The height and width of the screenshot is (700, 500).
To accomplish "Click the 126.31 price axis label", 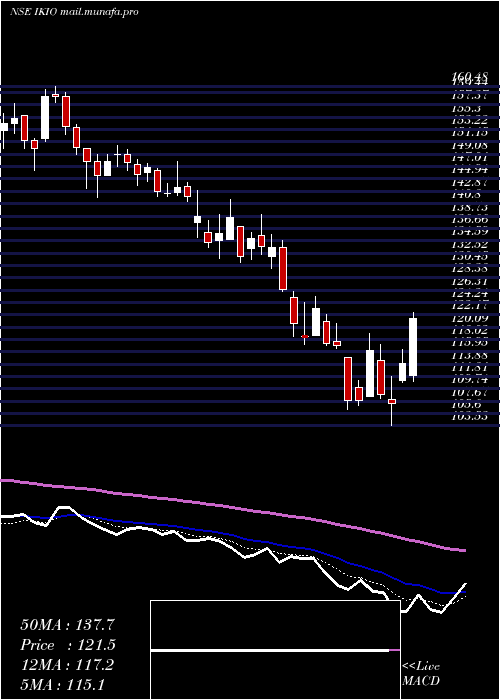I will tap(469, 282).
